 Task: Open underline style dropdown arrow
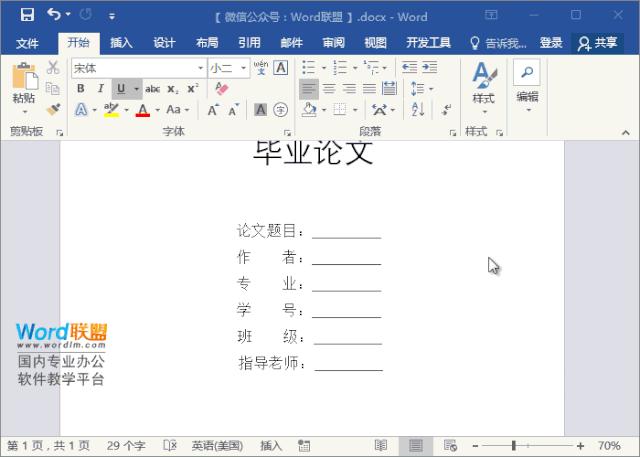point(136,89)
